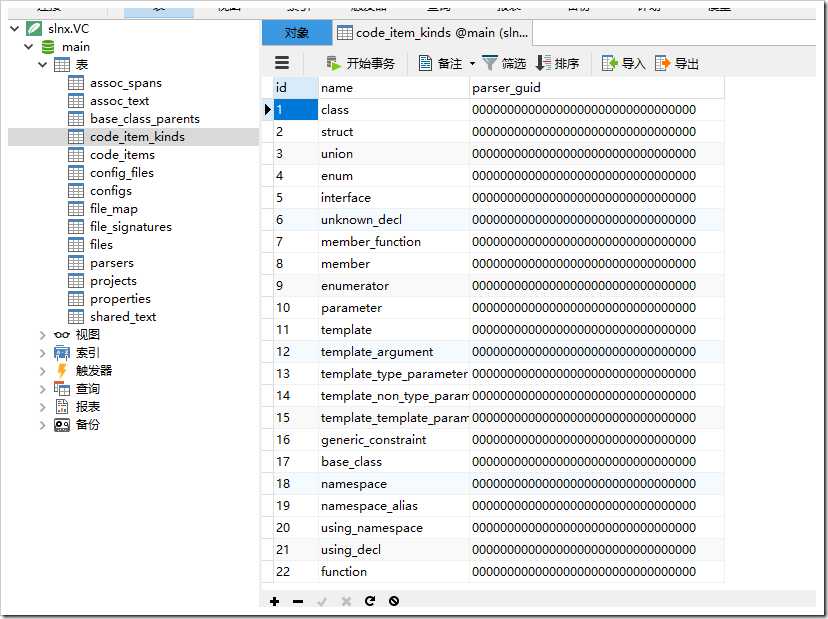This screenshot has height=619, width=828.
Task: Select the cell containing 'generic_constraint'
Action: tap(393, 439)
